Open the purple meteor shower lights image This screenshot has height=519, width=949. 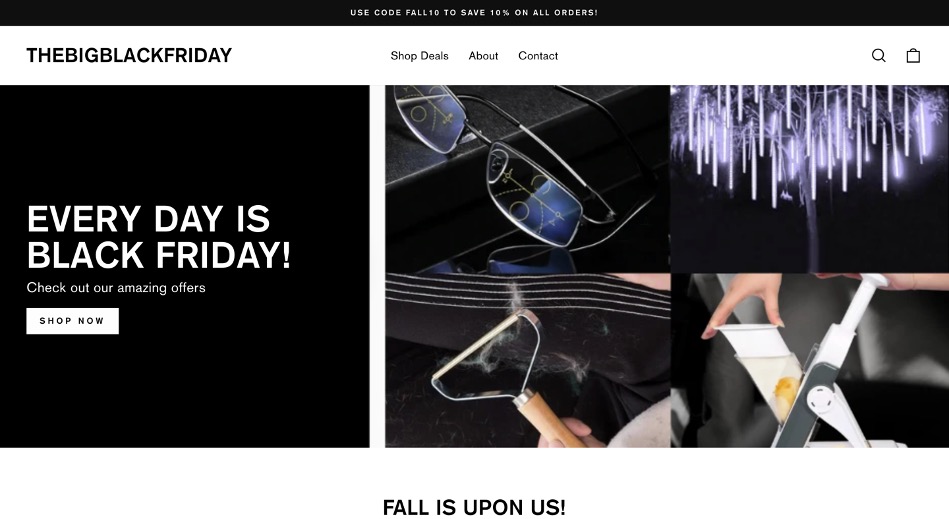click(x=810, y=179)
